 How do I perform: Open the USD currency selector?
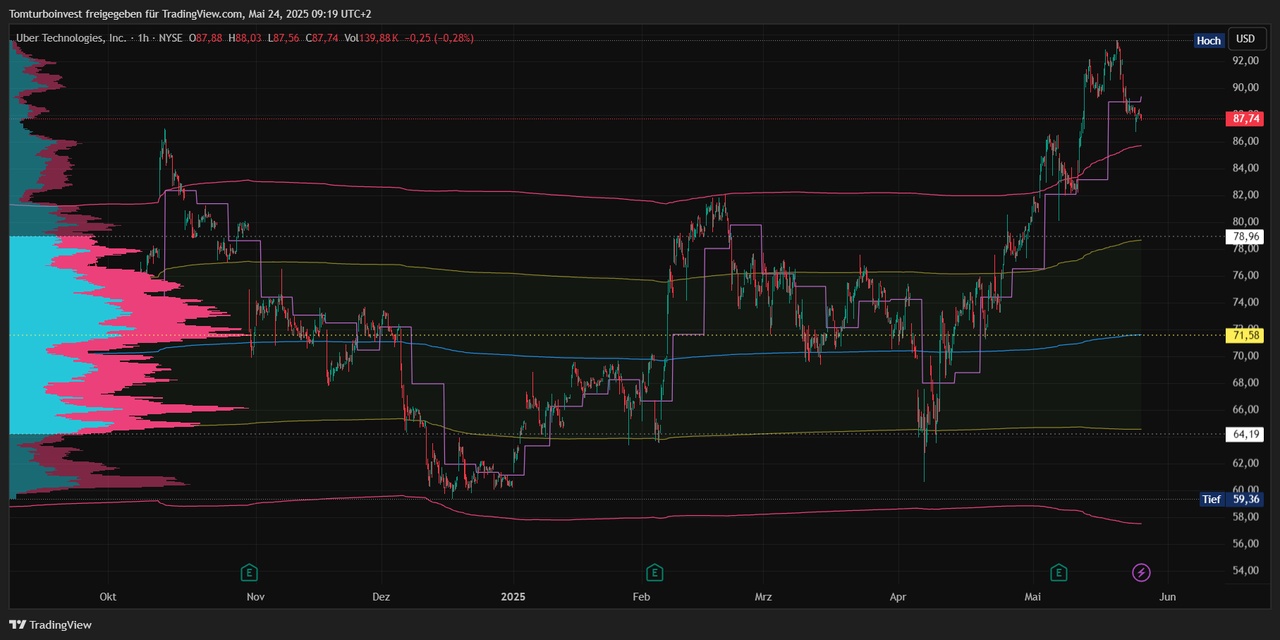[1245, 39]
